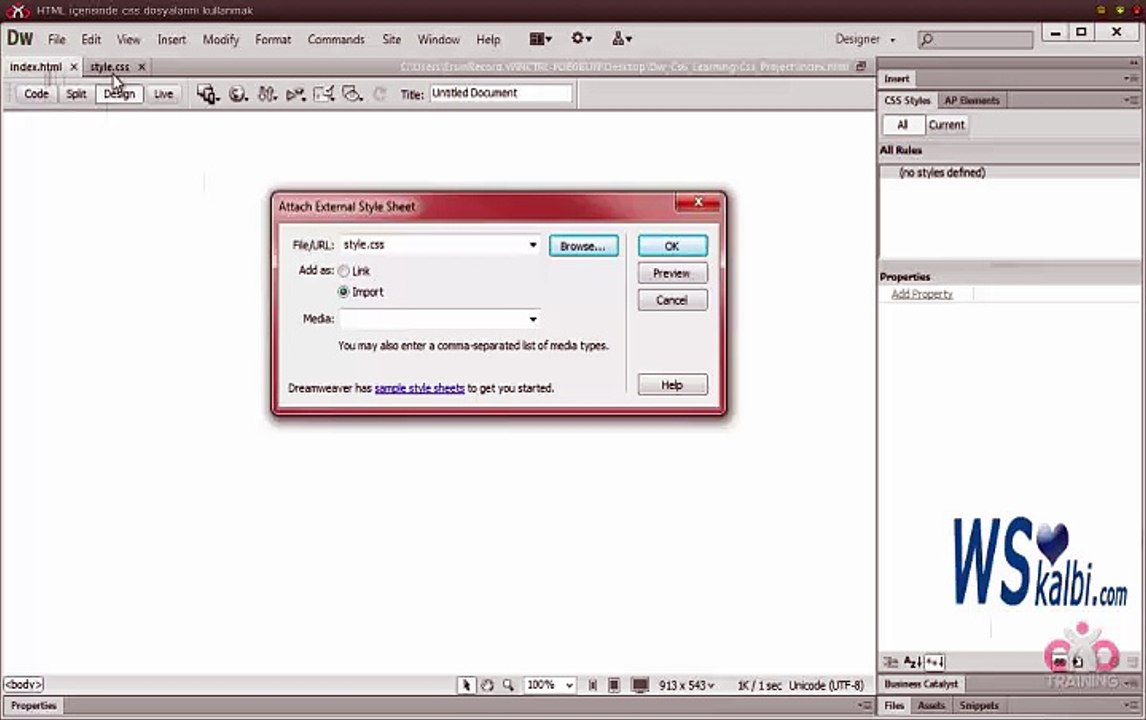Show Current CSS selection mode
1146x720 pixels.
946,125
